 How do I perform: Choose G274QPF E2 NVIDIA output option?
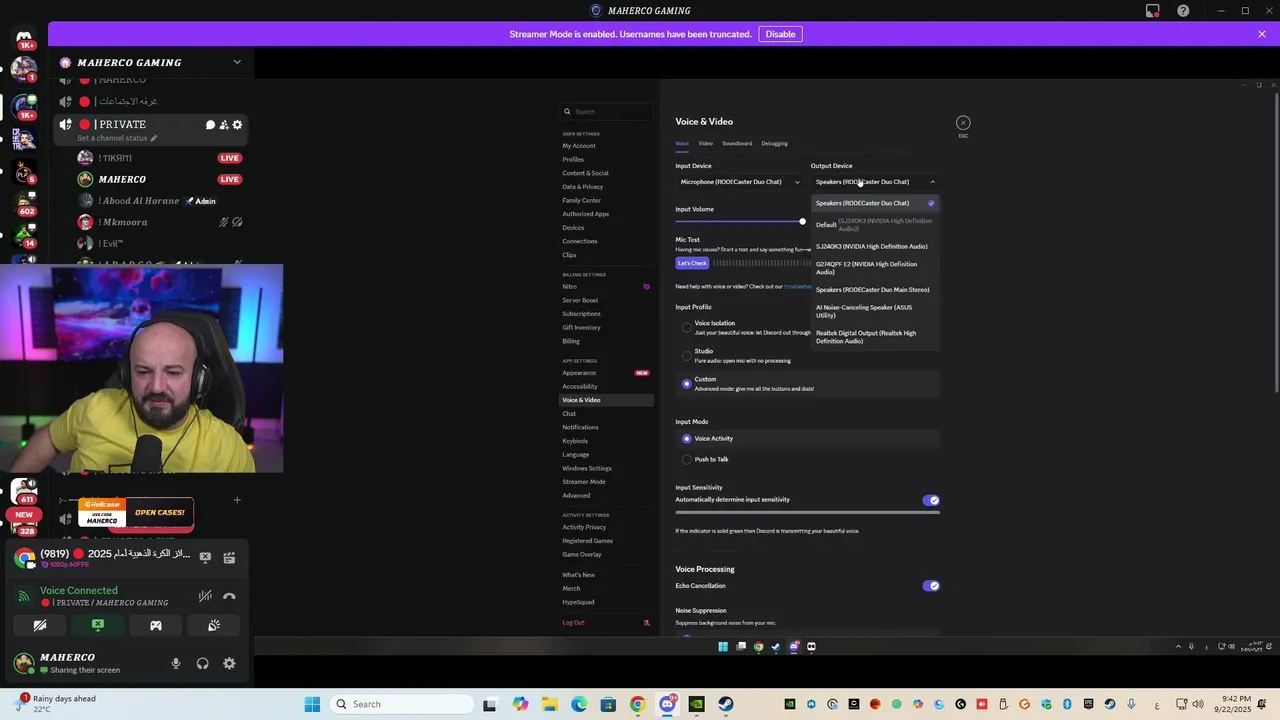(x=875, y=268)
